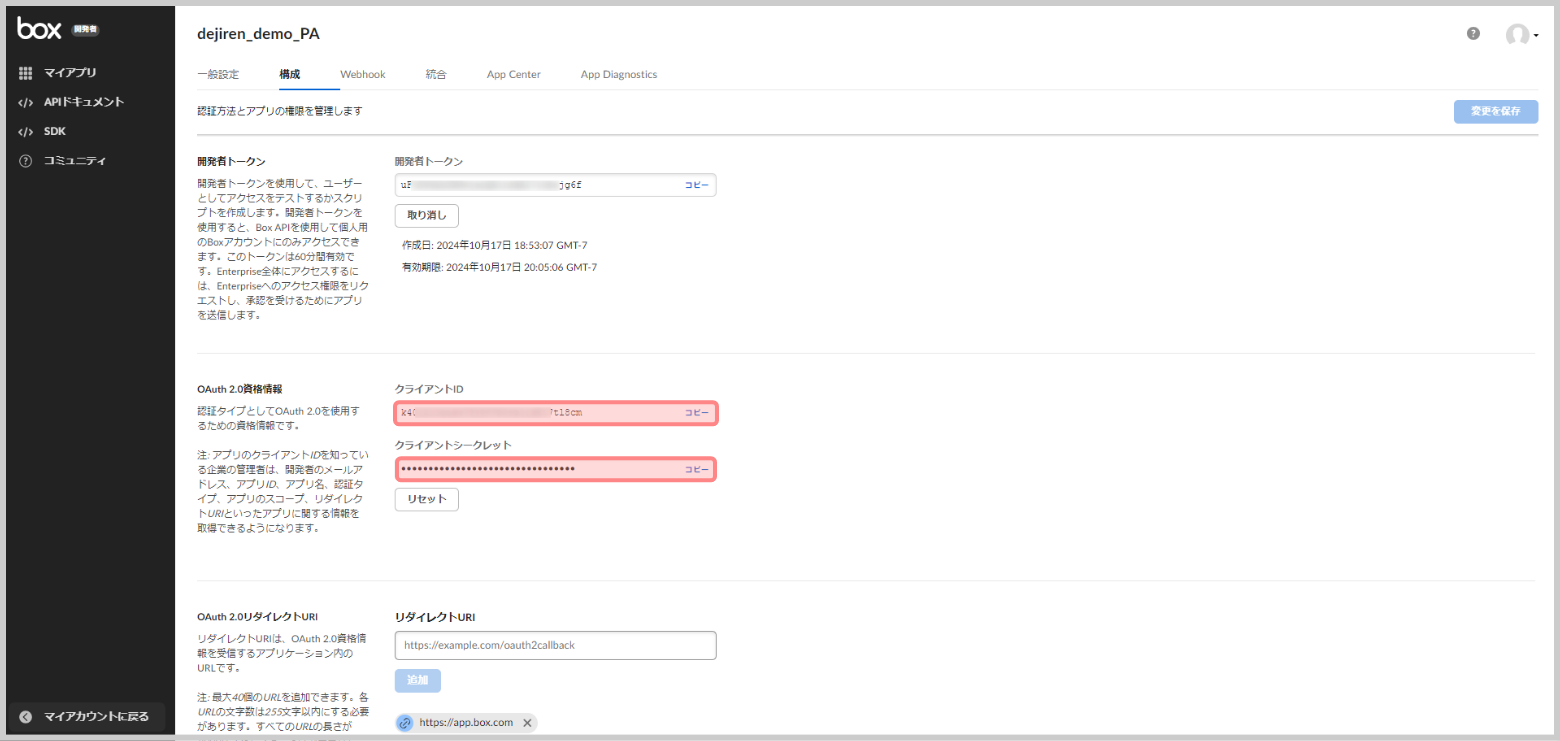Image resolution: width=1560 pixels, height=741 pixels.
Task: Click the 認証方法とアプリの権限を管理します description
Action: [279, 111]
